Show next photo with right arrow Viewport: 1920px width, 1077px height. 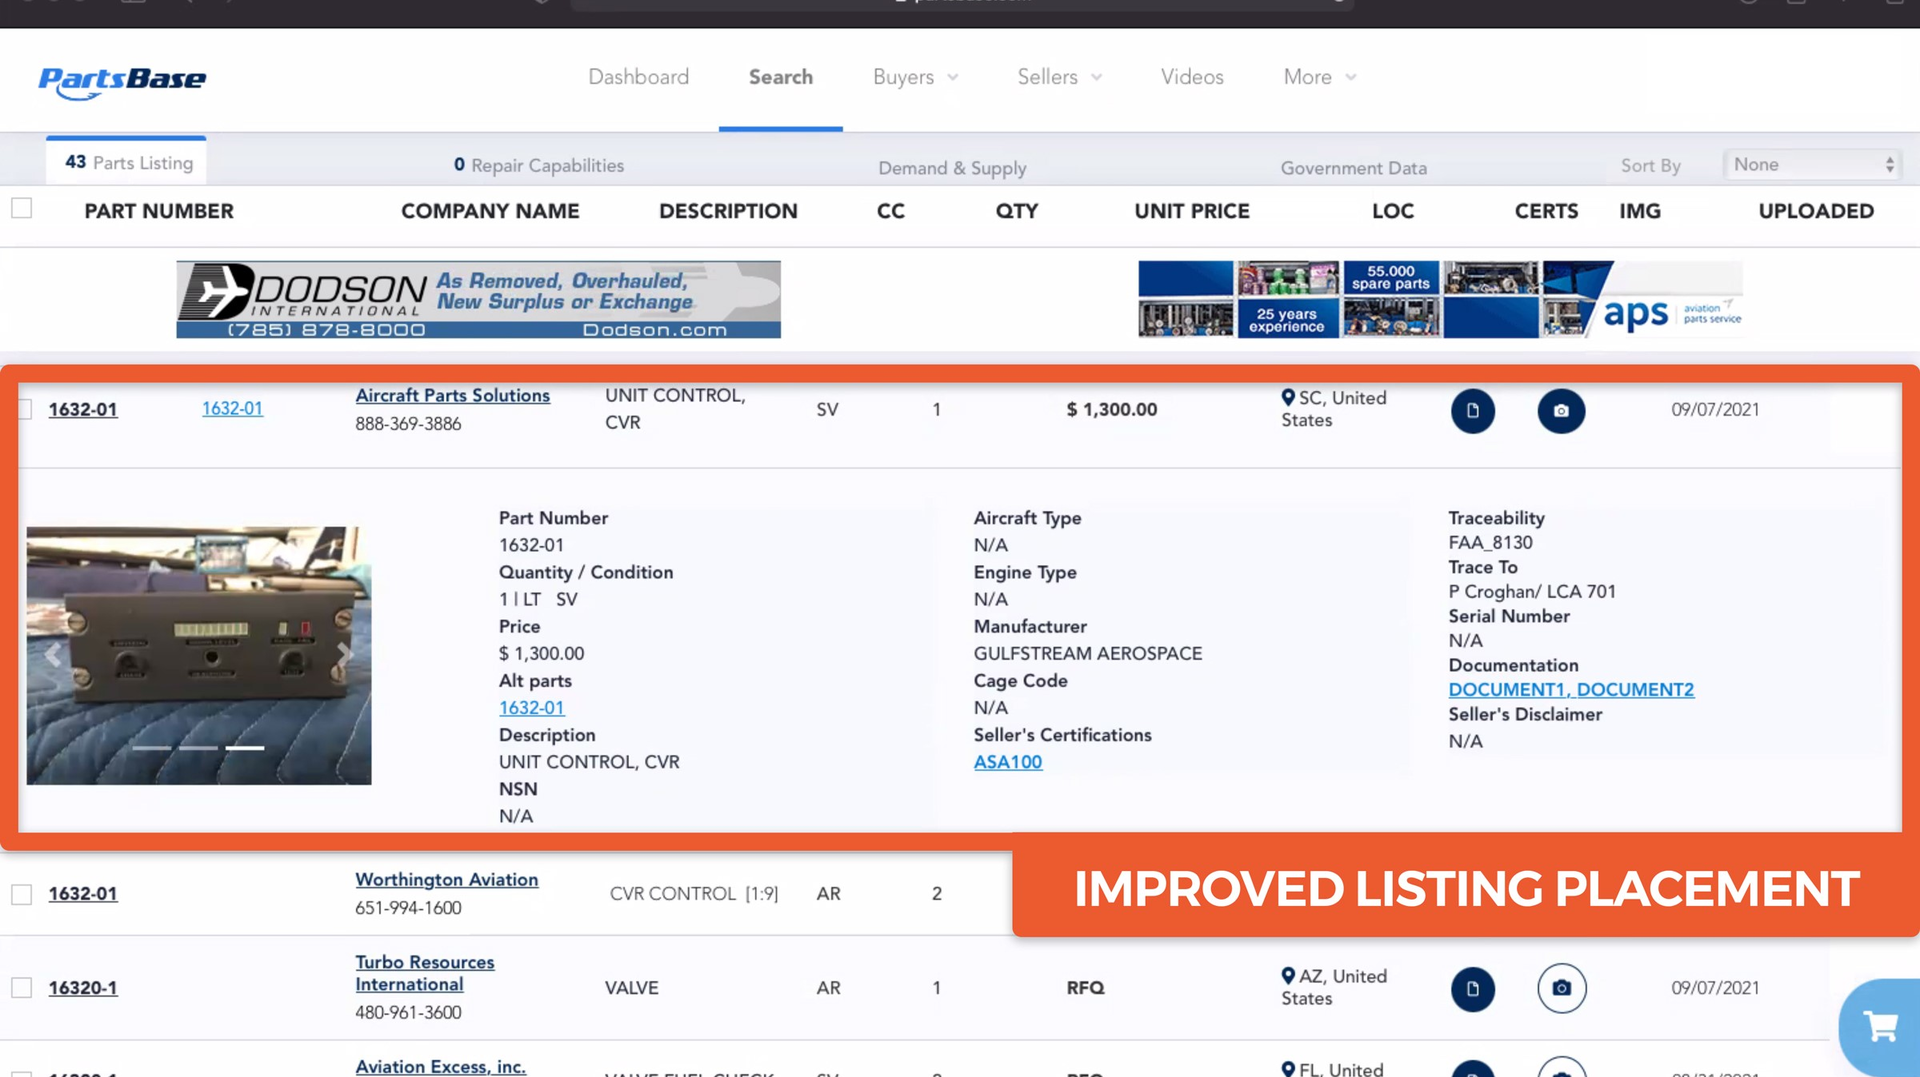coord(345,655)
